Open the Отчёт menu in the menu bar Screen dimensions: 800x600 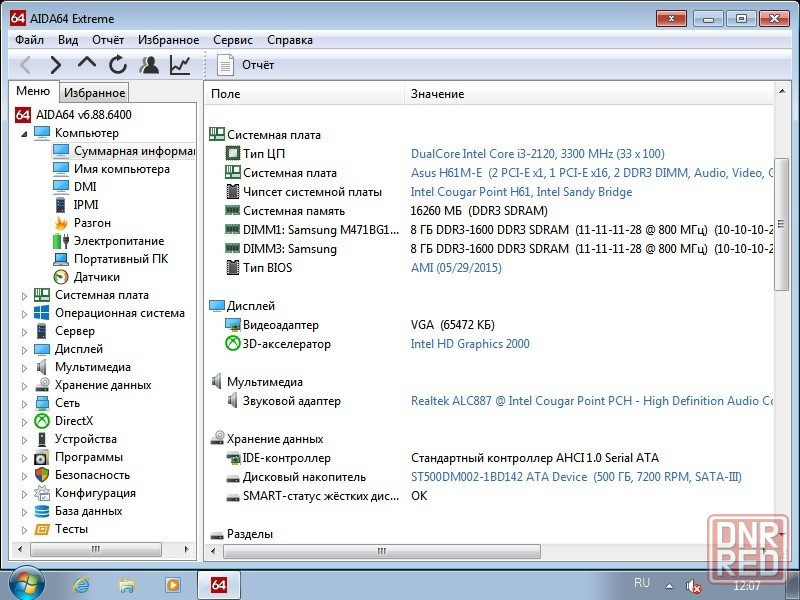tap(108, 40)
